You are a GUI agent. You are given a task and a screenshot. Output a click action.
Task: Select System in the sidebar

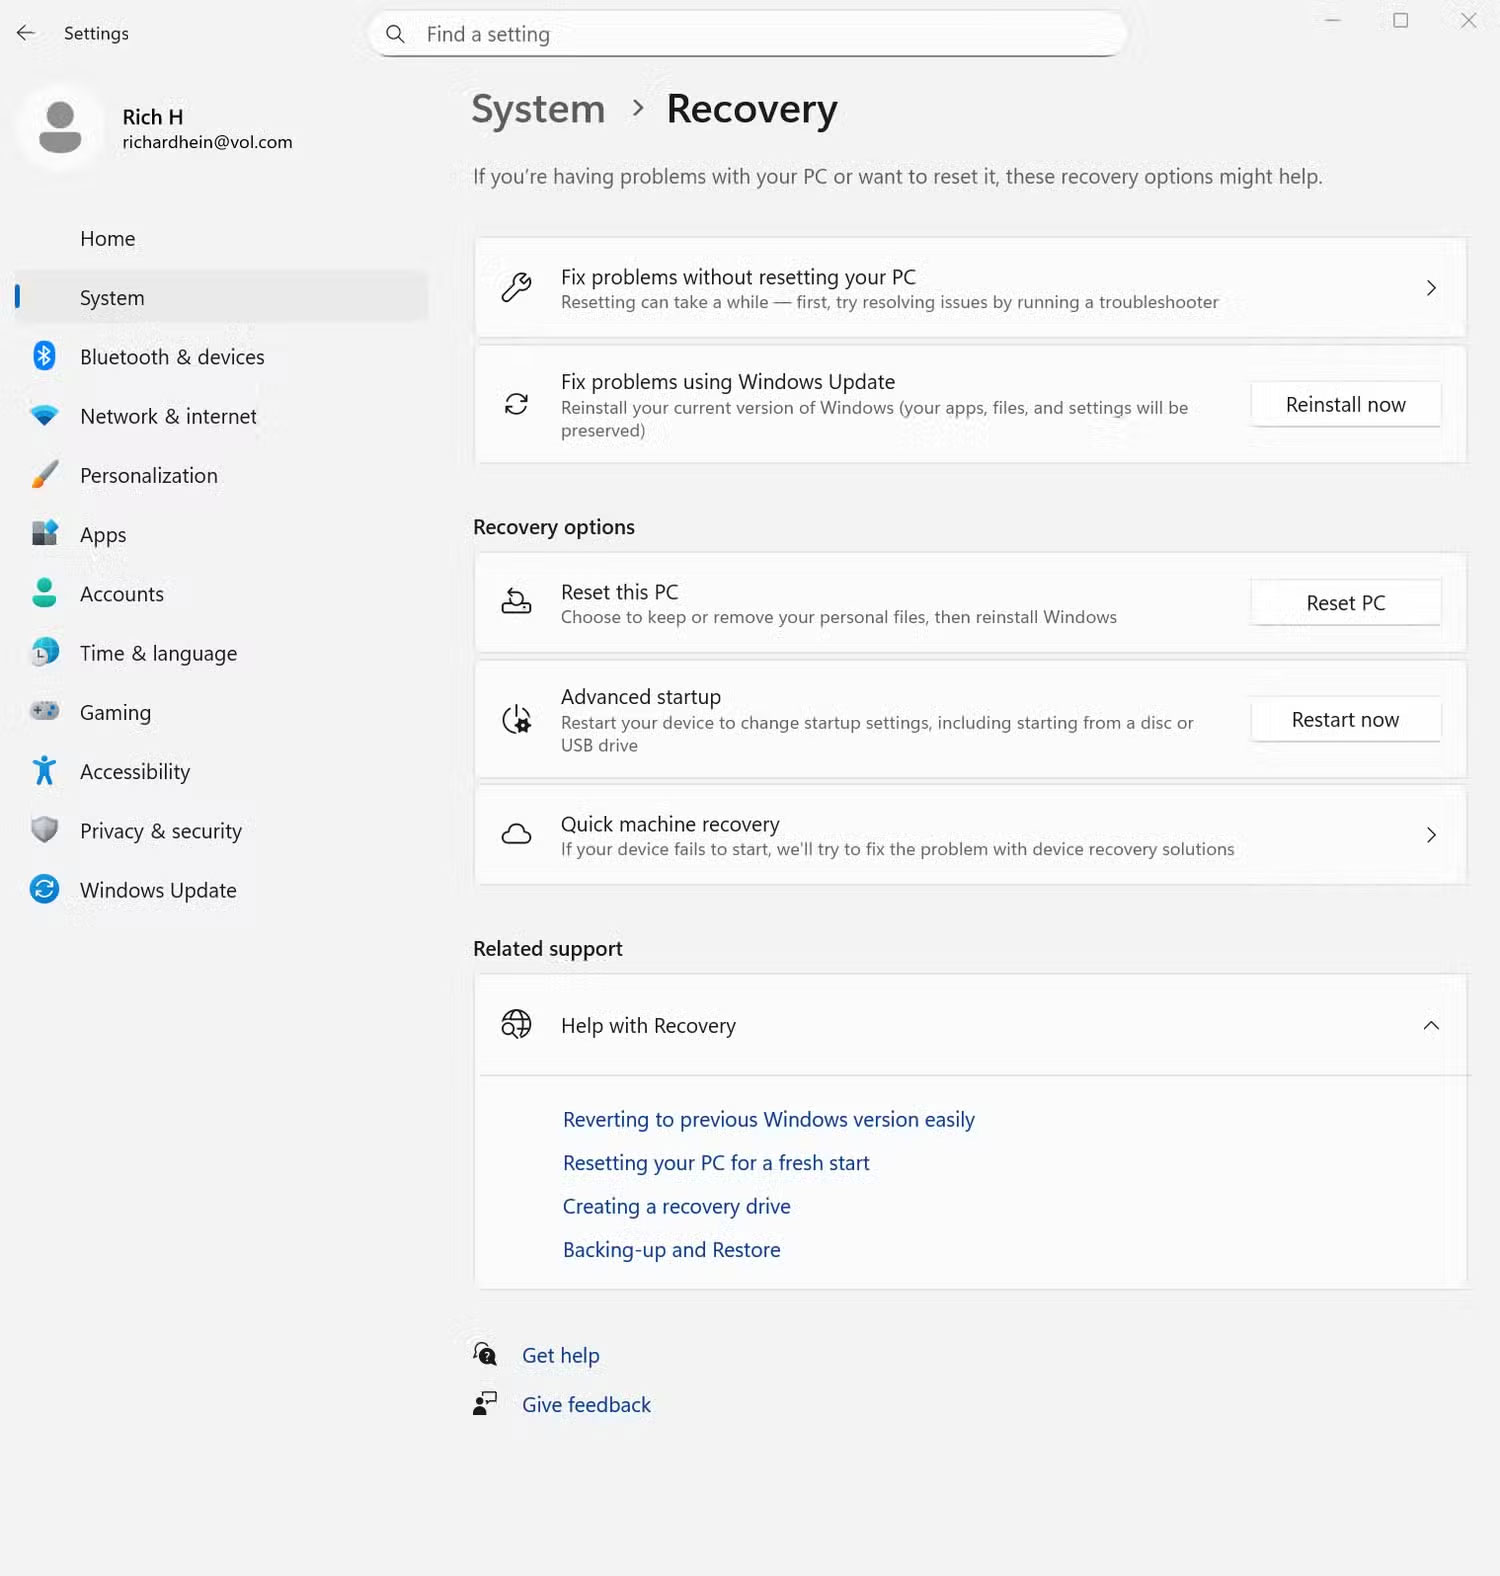[222, 298]
